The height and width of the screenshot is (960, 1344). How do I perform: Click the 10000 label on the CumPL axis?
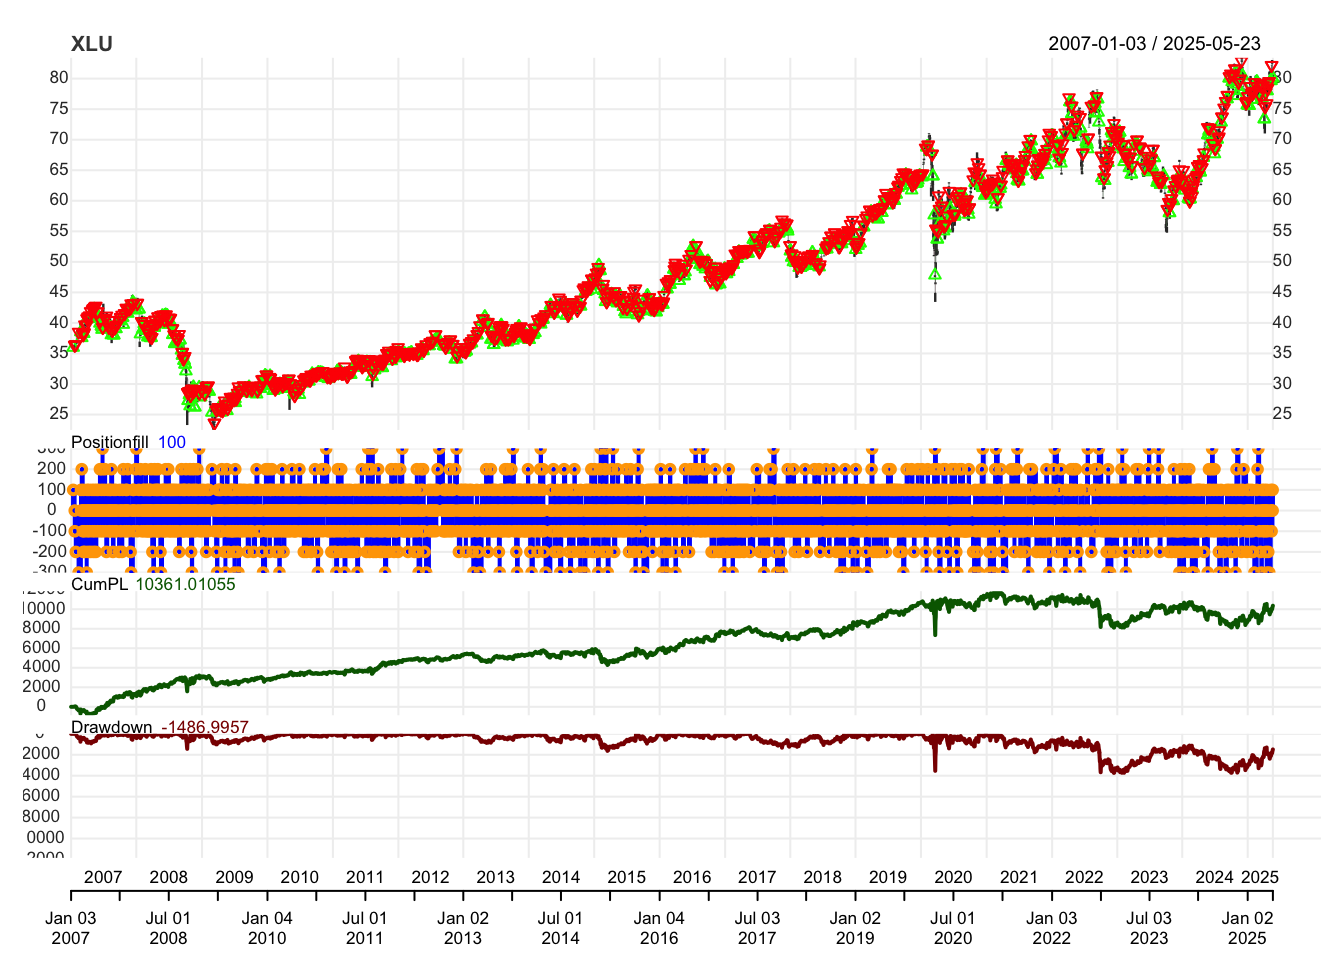(43, 608)
